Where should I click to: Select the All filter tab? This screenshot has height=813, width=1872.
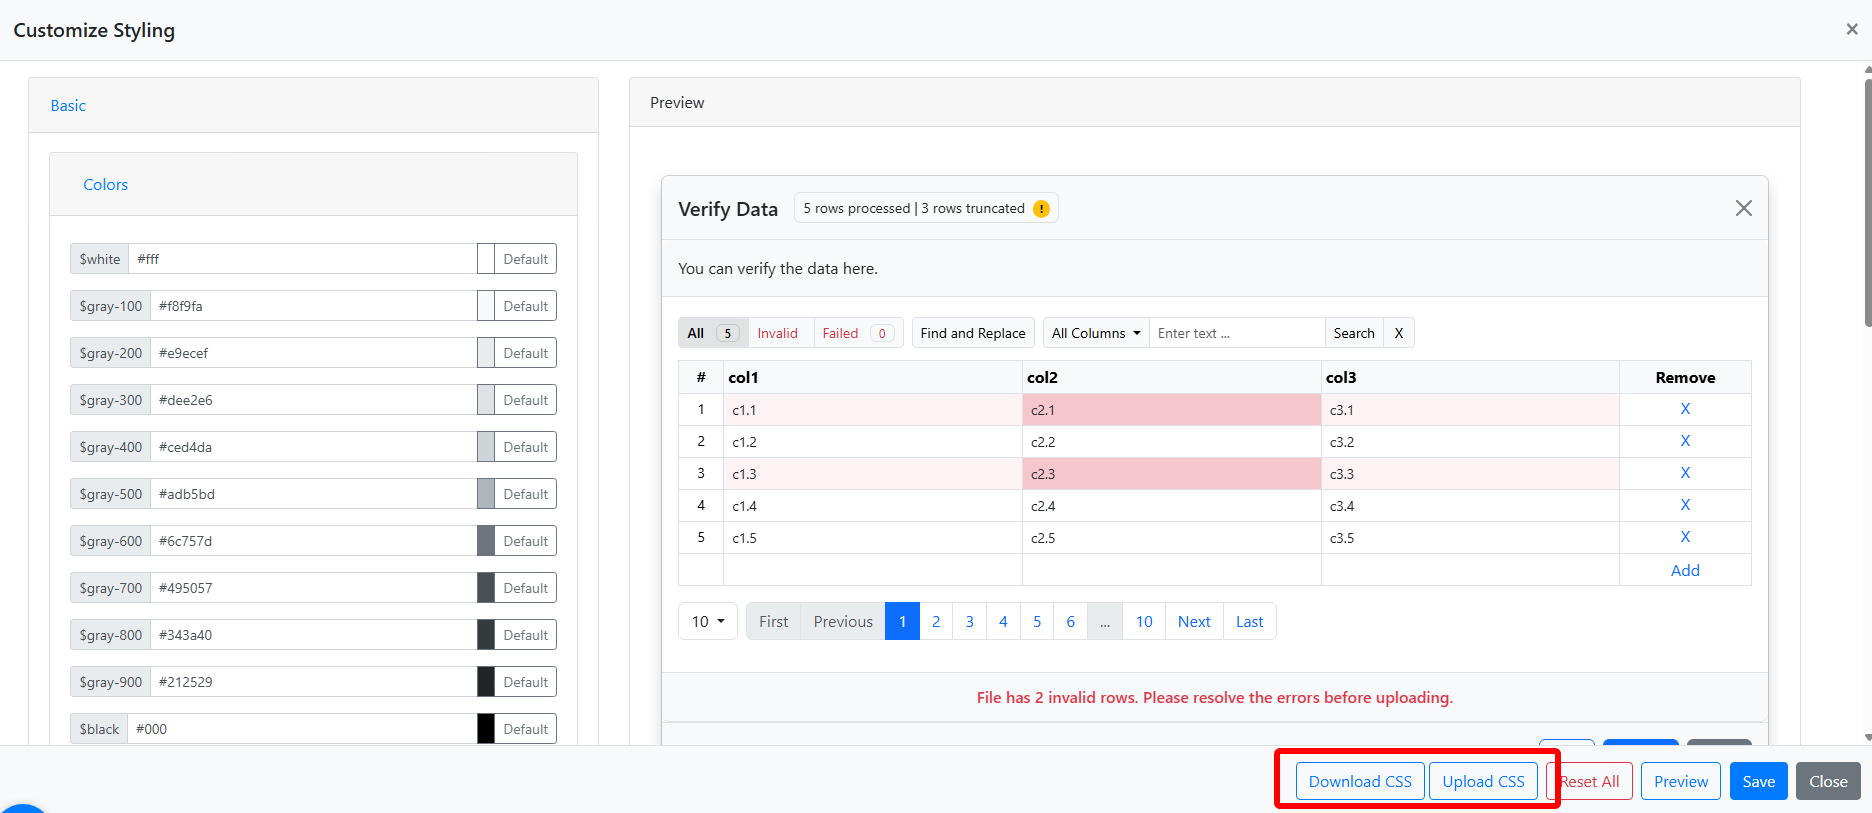(x=713, y=333)
